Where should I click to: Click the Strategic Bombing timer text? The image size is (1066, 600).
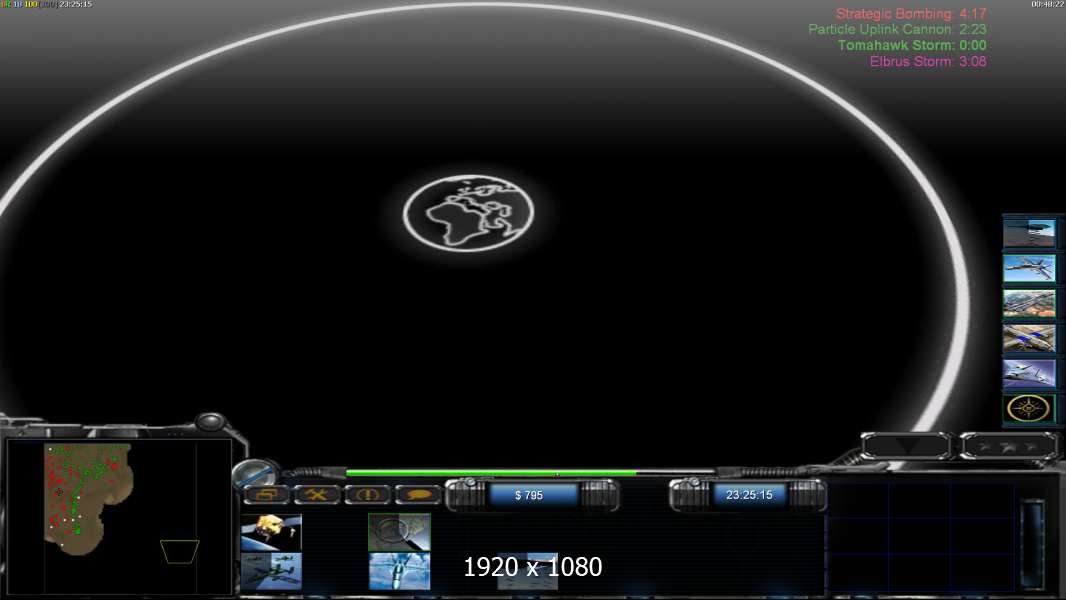click(911, 14)
